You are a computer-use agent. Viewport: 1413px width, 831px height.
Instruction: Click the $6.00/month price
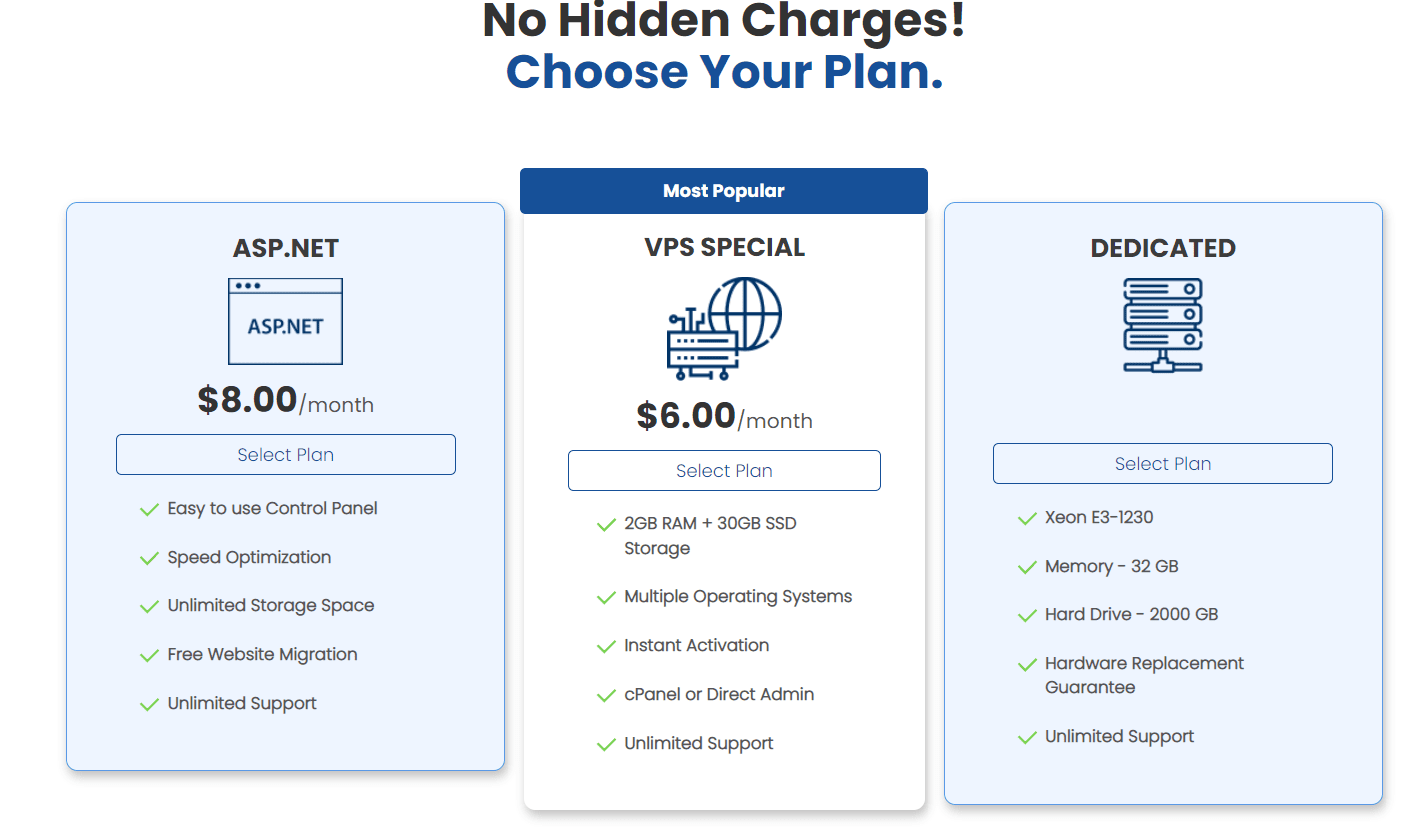pyautogui.click(x=724, y=417)
